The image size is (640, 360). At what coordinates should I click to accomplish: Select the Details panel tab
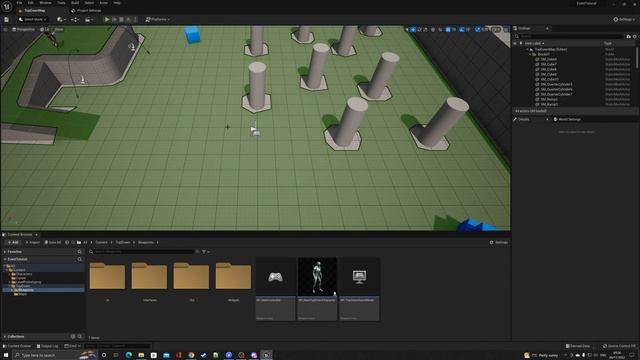click(524, 119)
